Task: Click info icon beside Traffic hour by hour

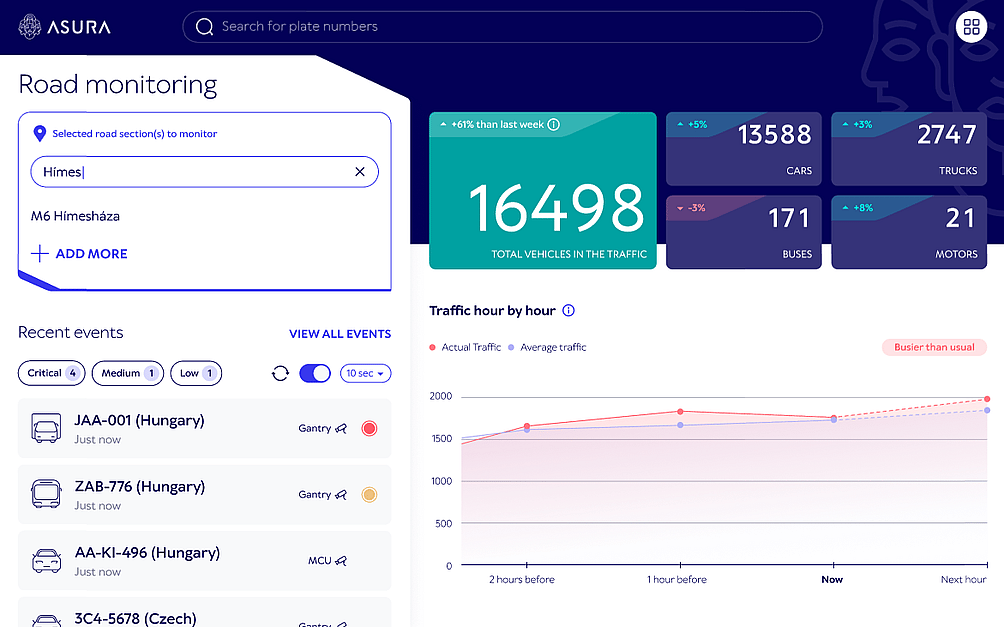Action: tap(568, 311)
